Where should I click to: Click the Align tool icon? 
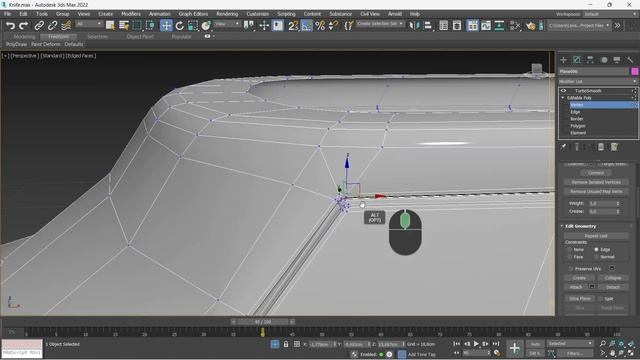tap(428, 26)
